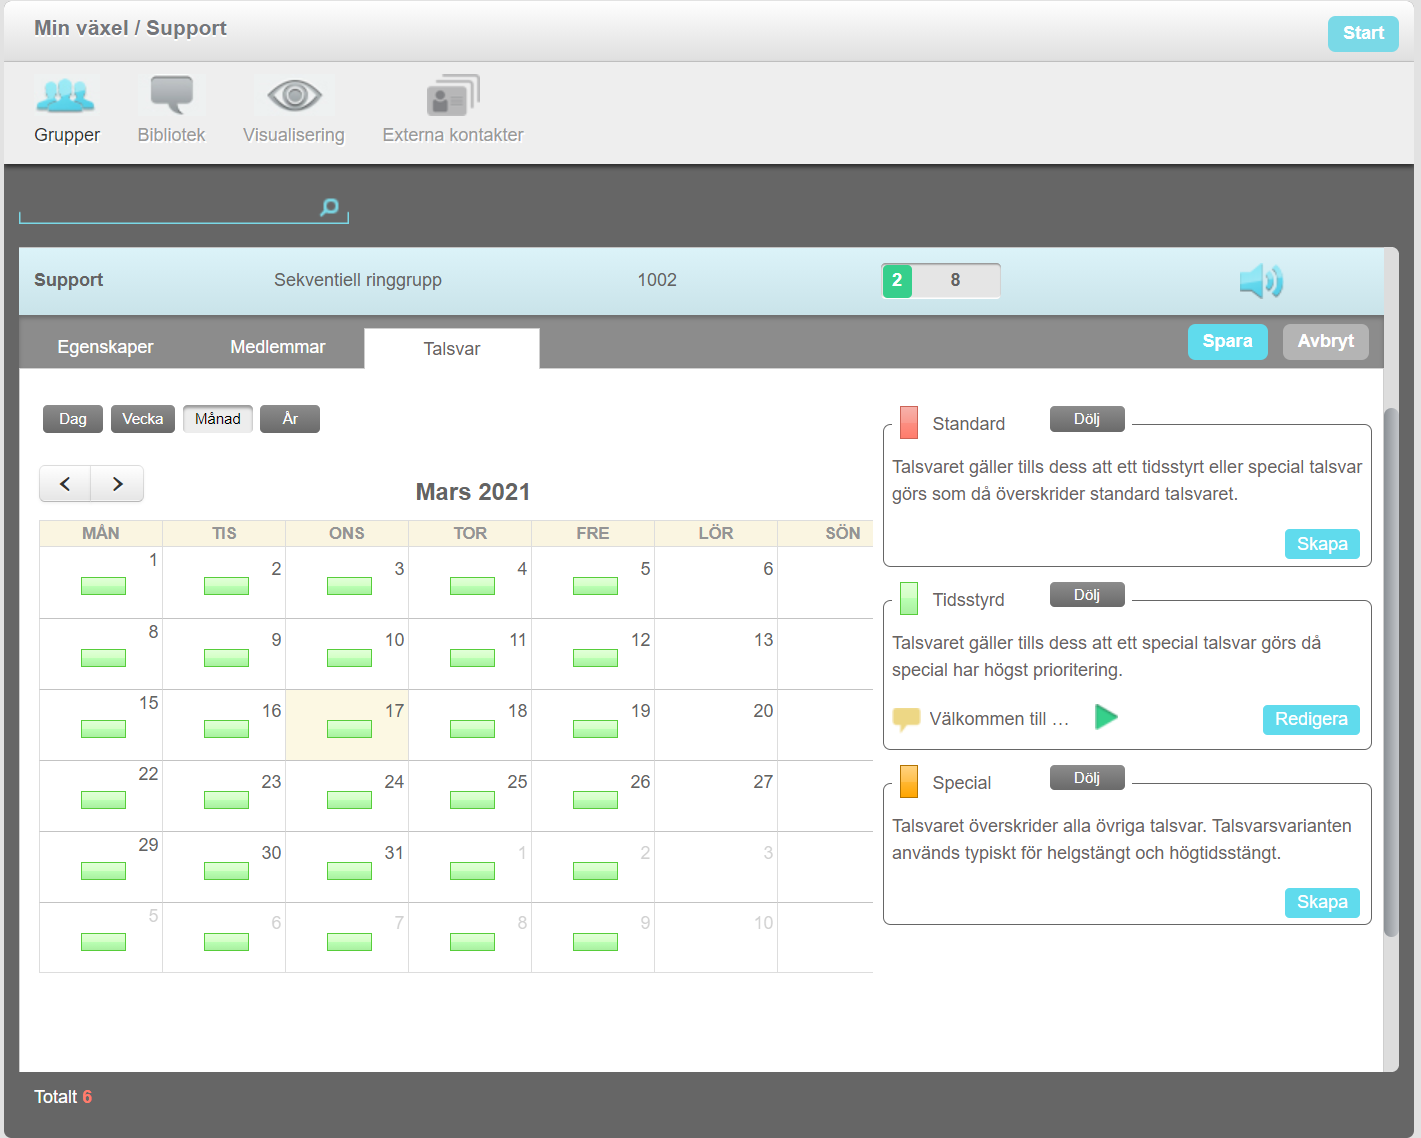Hide the Standard voice response section
This screenshot has height=1138, width=1421.
(x=1087, y=419)
